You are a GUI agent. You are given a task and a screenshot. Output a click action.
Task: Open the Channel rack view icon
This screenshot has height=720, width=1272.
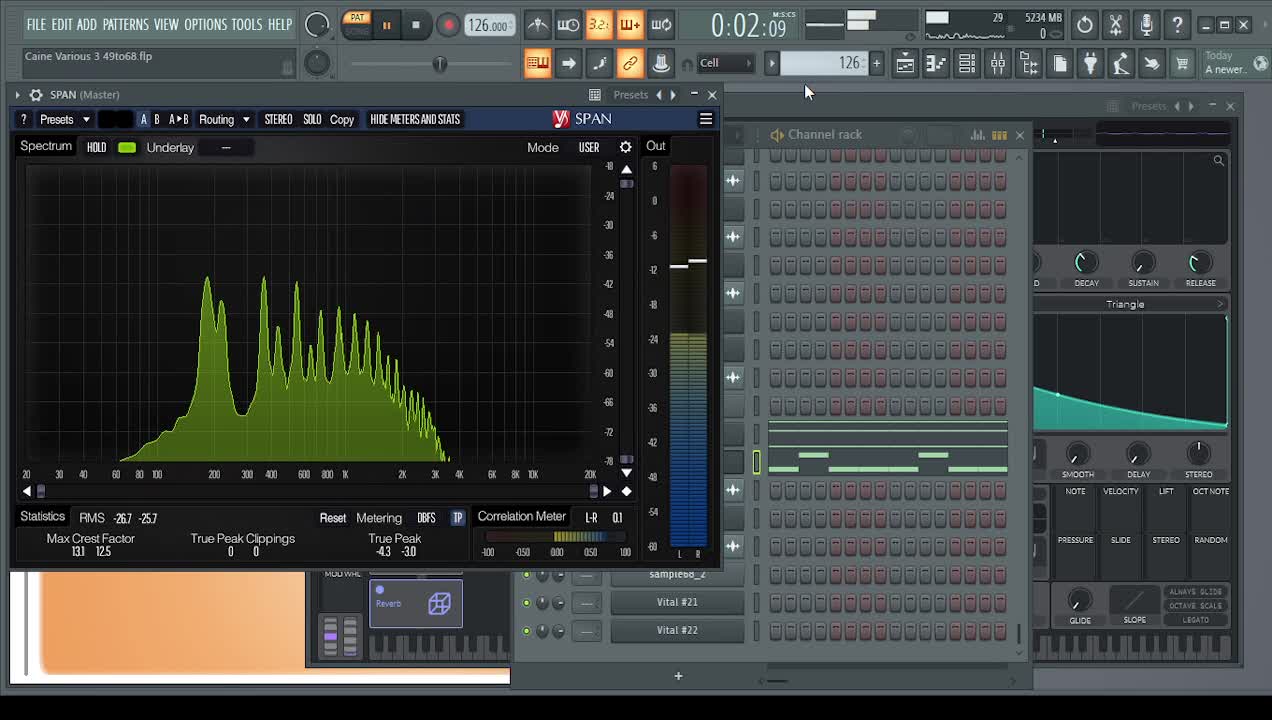[967, 64]
